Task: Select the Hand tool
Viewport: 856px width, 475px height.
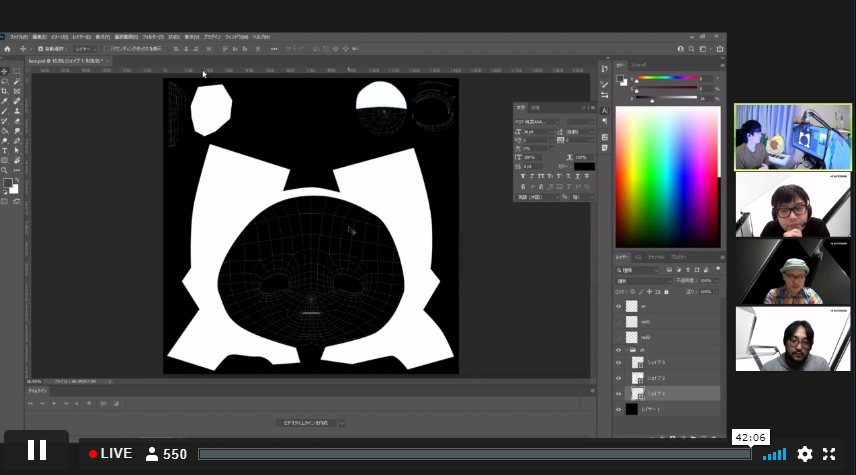Action: click(x=17, y=161)
